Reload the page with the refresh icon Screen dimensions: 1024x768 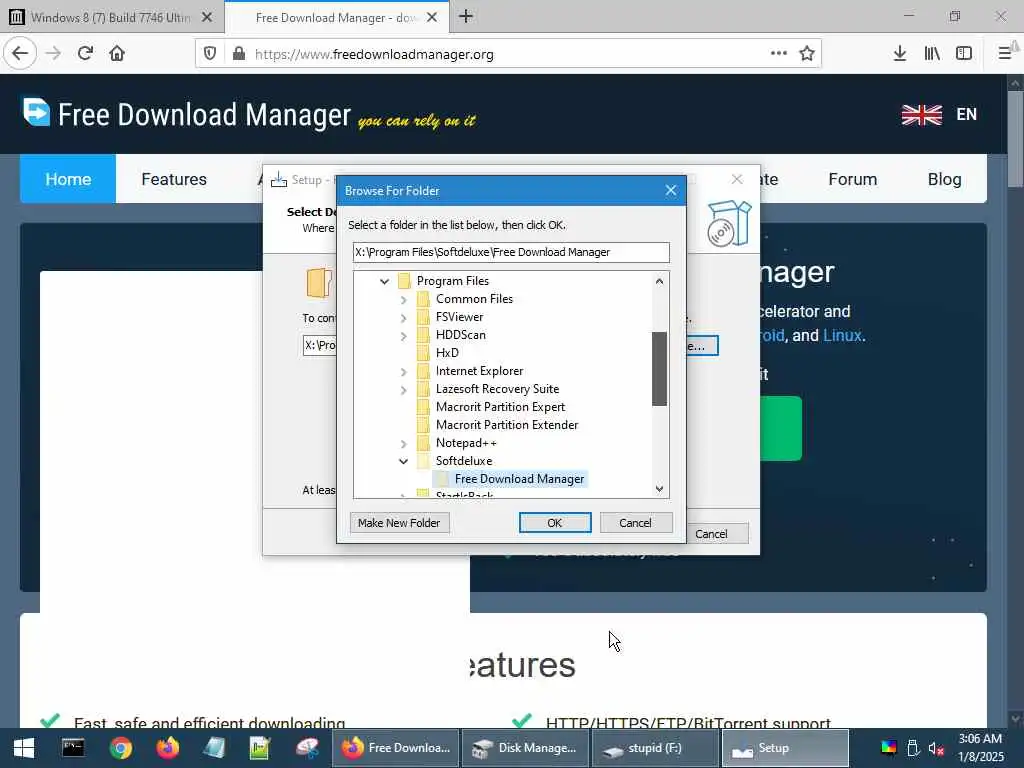pos(85,54)
